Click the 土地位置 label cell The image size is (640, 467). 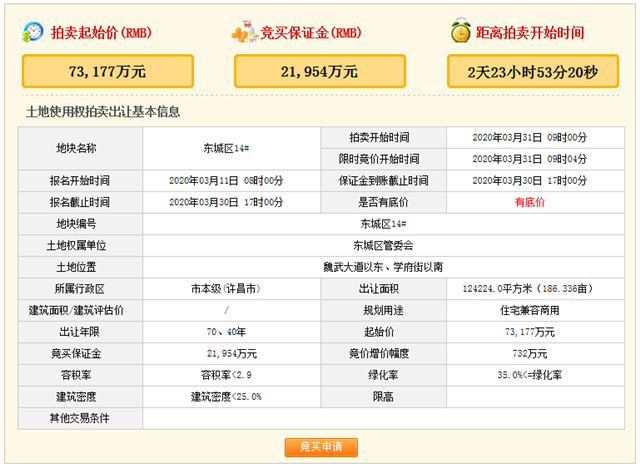pyautogui.click(x=80, y=267)
